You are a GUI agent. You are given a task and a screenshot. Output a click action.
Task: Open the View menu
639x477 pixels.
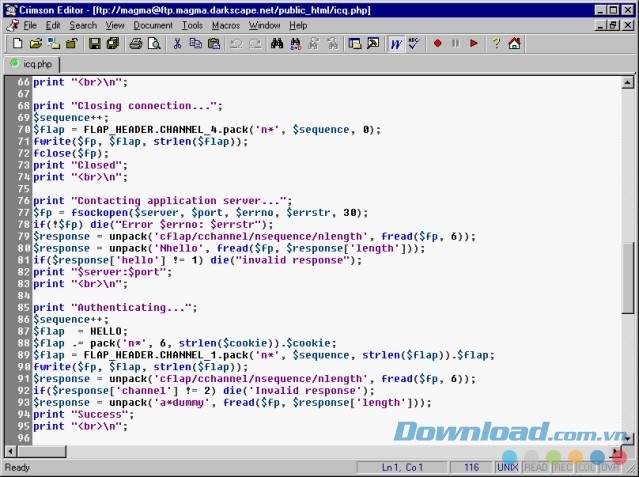coord(115,25)
